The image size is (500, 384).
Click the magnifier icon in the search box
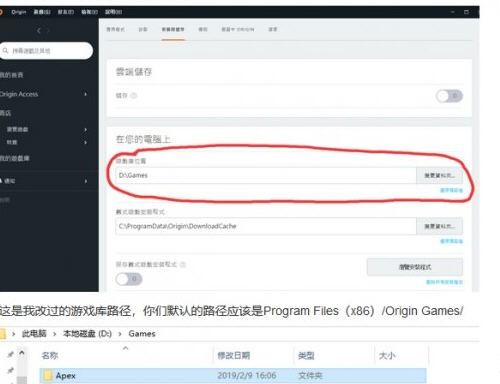(5, 51)
